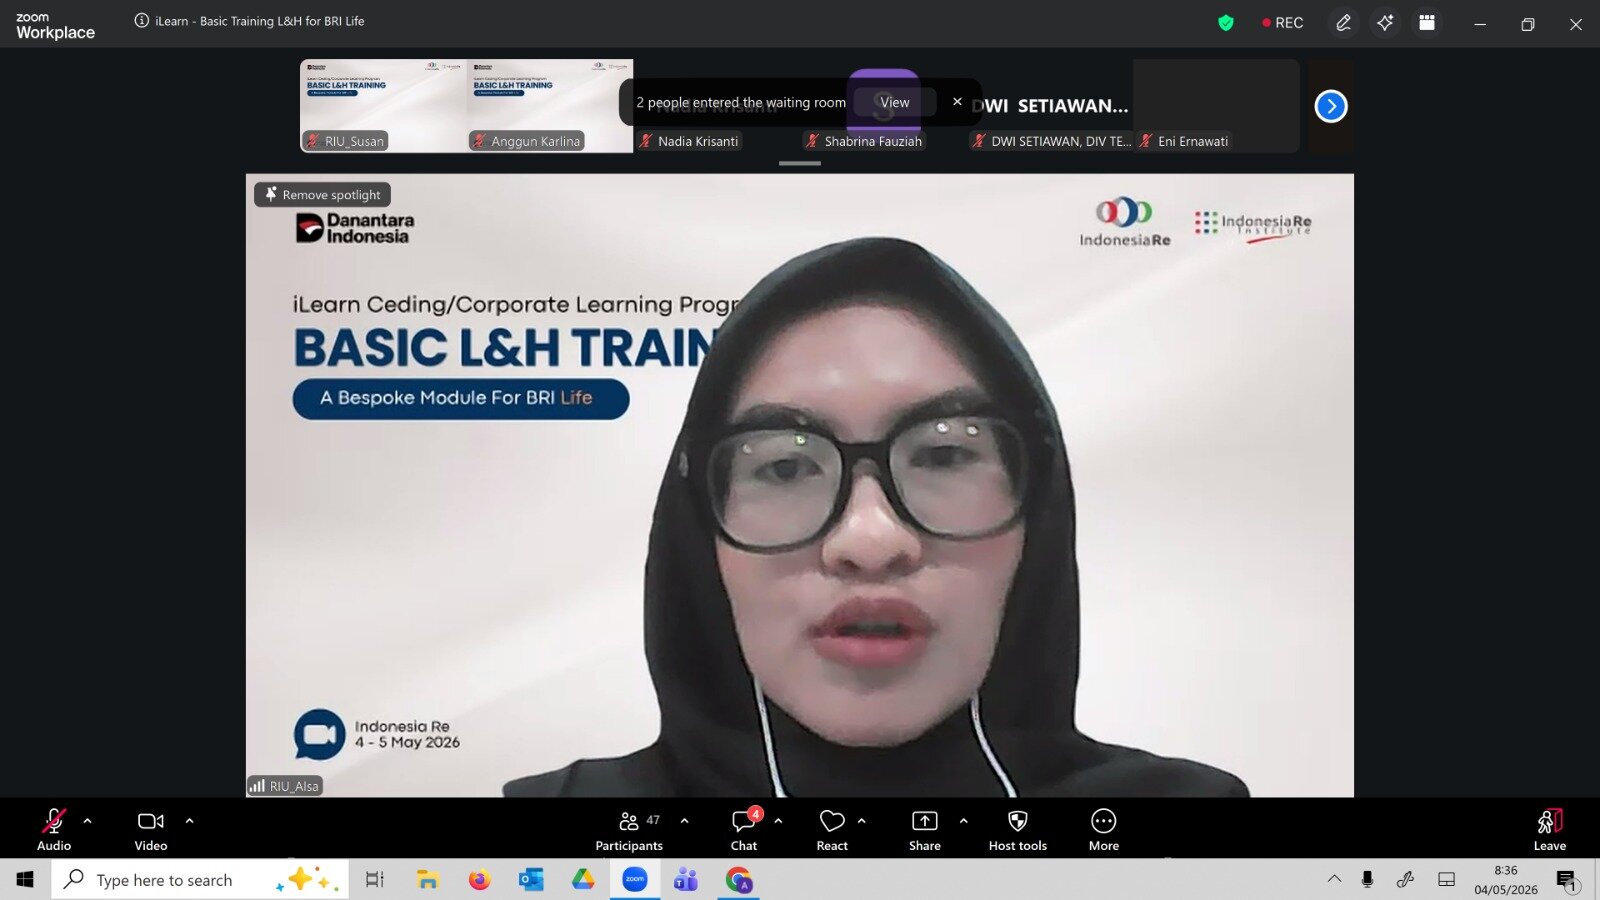Expand the react options arrow
The image size is (1600, 900).
(862, 821)
